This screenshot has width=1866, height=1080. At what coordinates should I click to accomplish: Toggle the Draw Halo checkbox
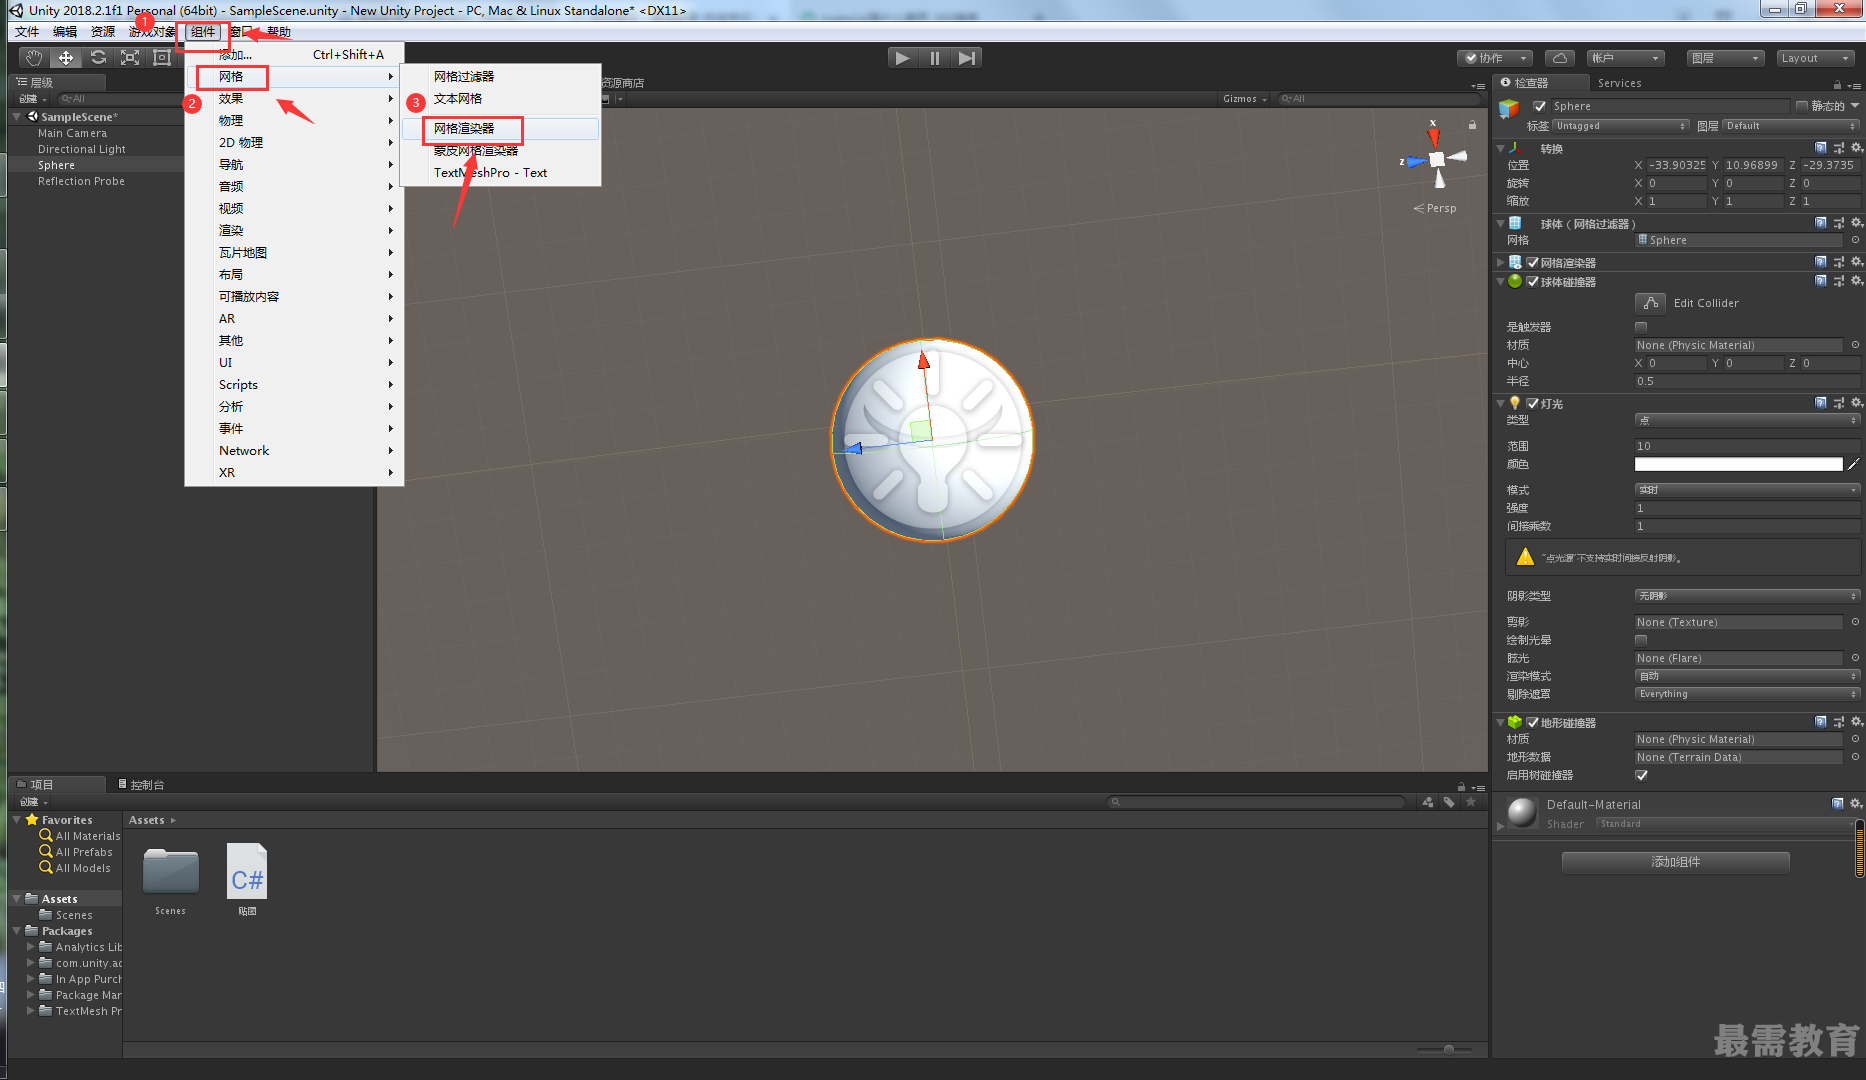(x=1641, y=640)
